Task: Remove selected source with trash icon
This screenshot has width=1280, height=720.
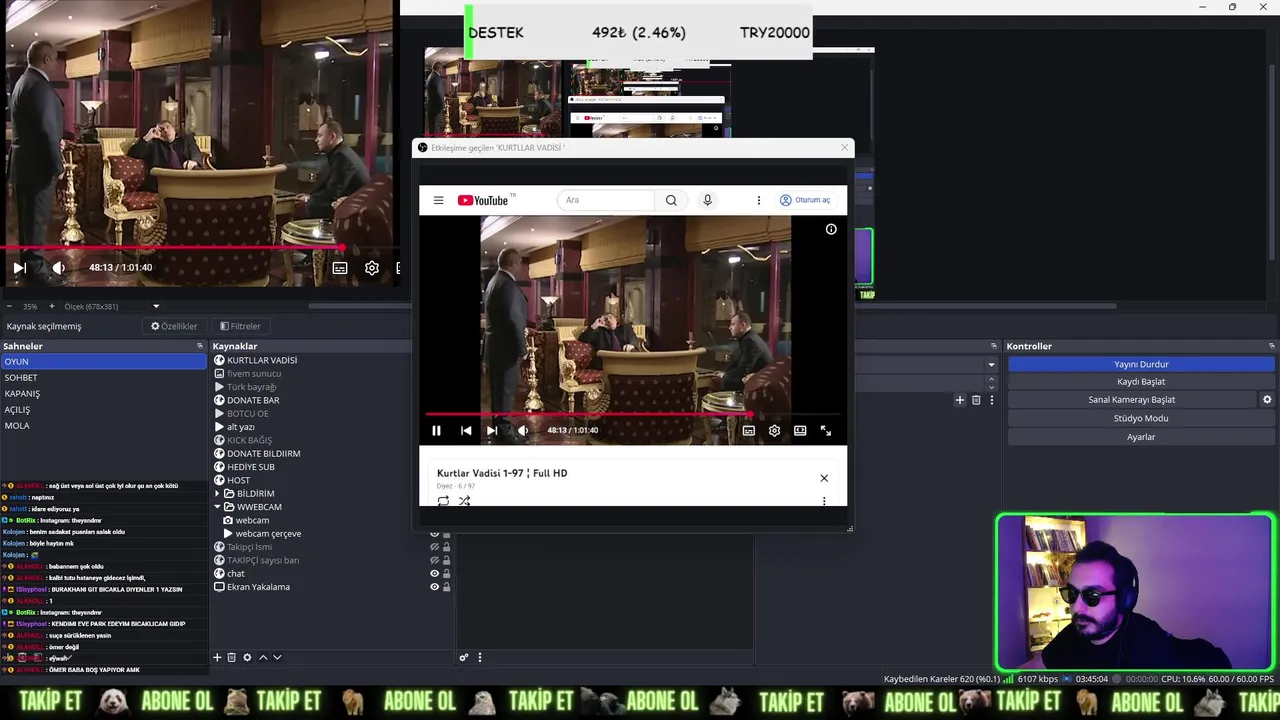Action: 231,657
